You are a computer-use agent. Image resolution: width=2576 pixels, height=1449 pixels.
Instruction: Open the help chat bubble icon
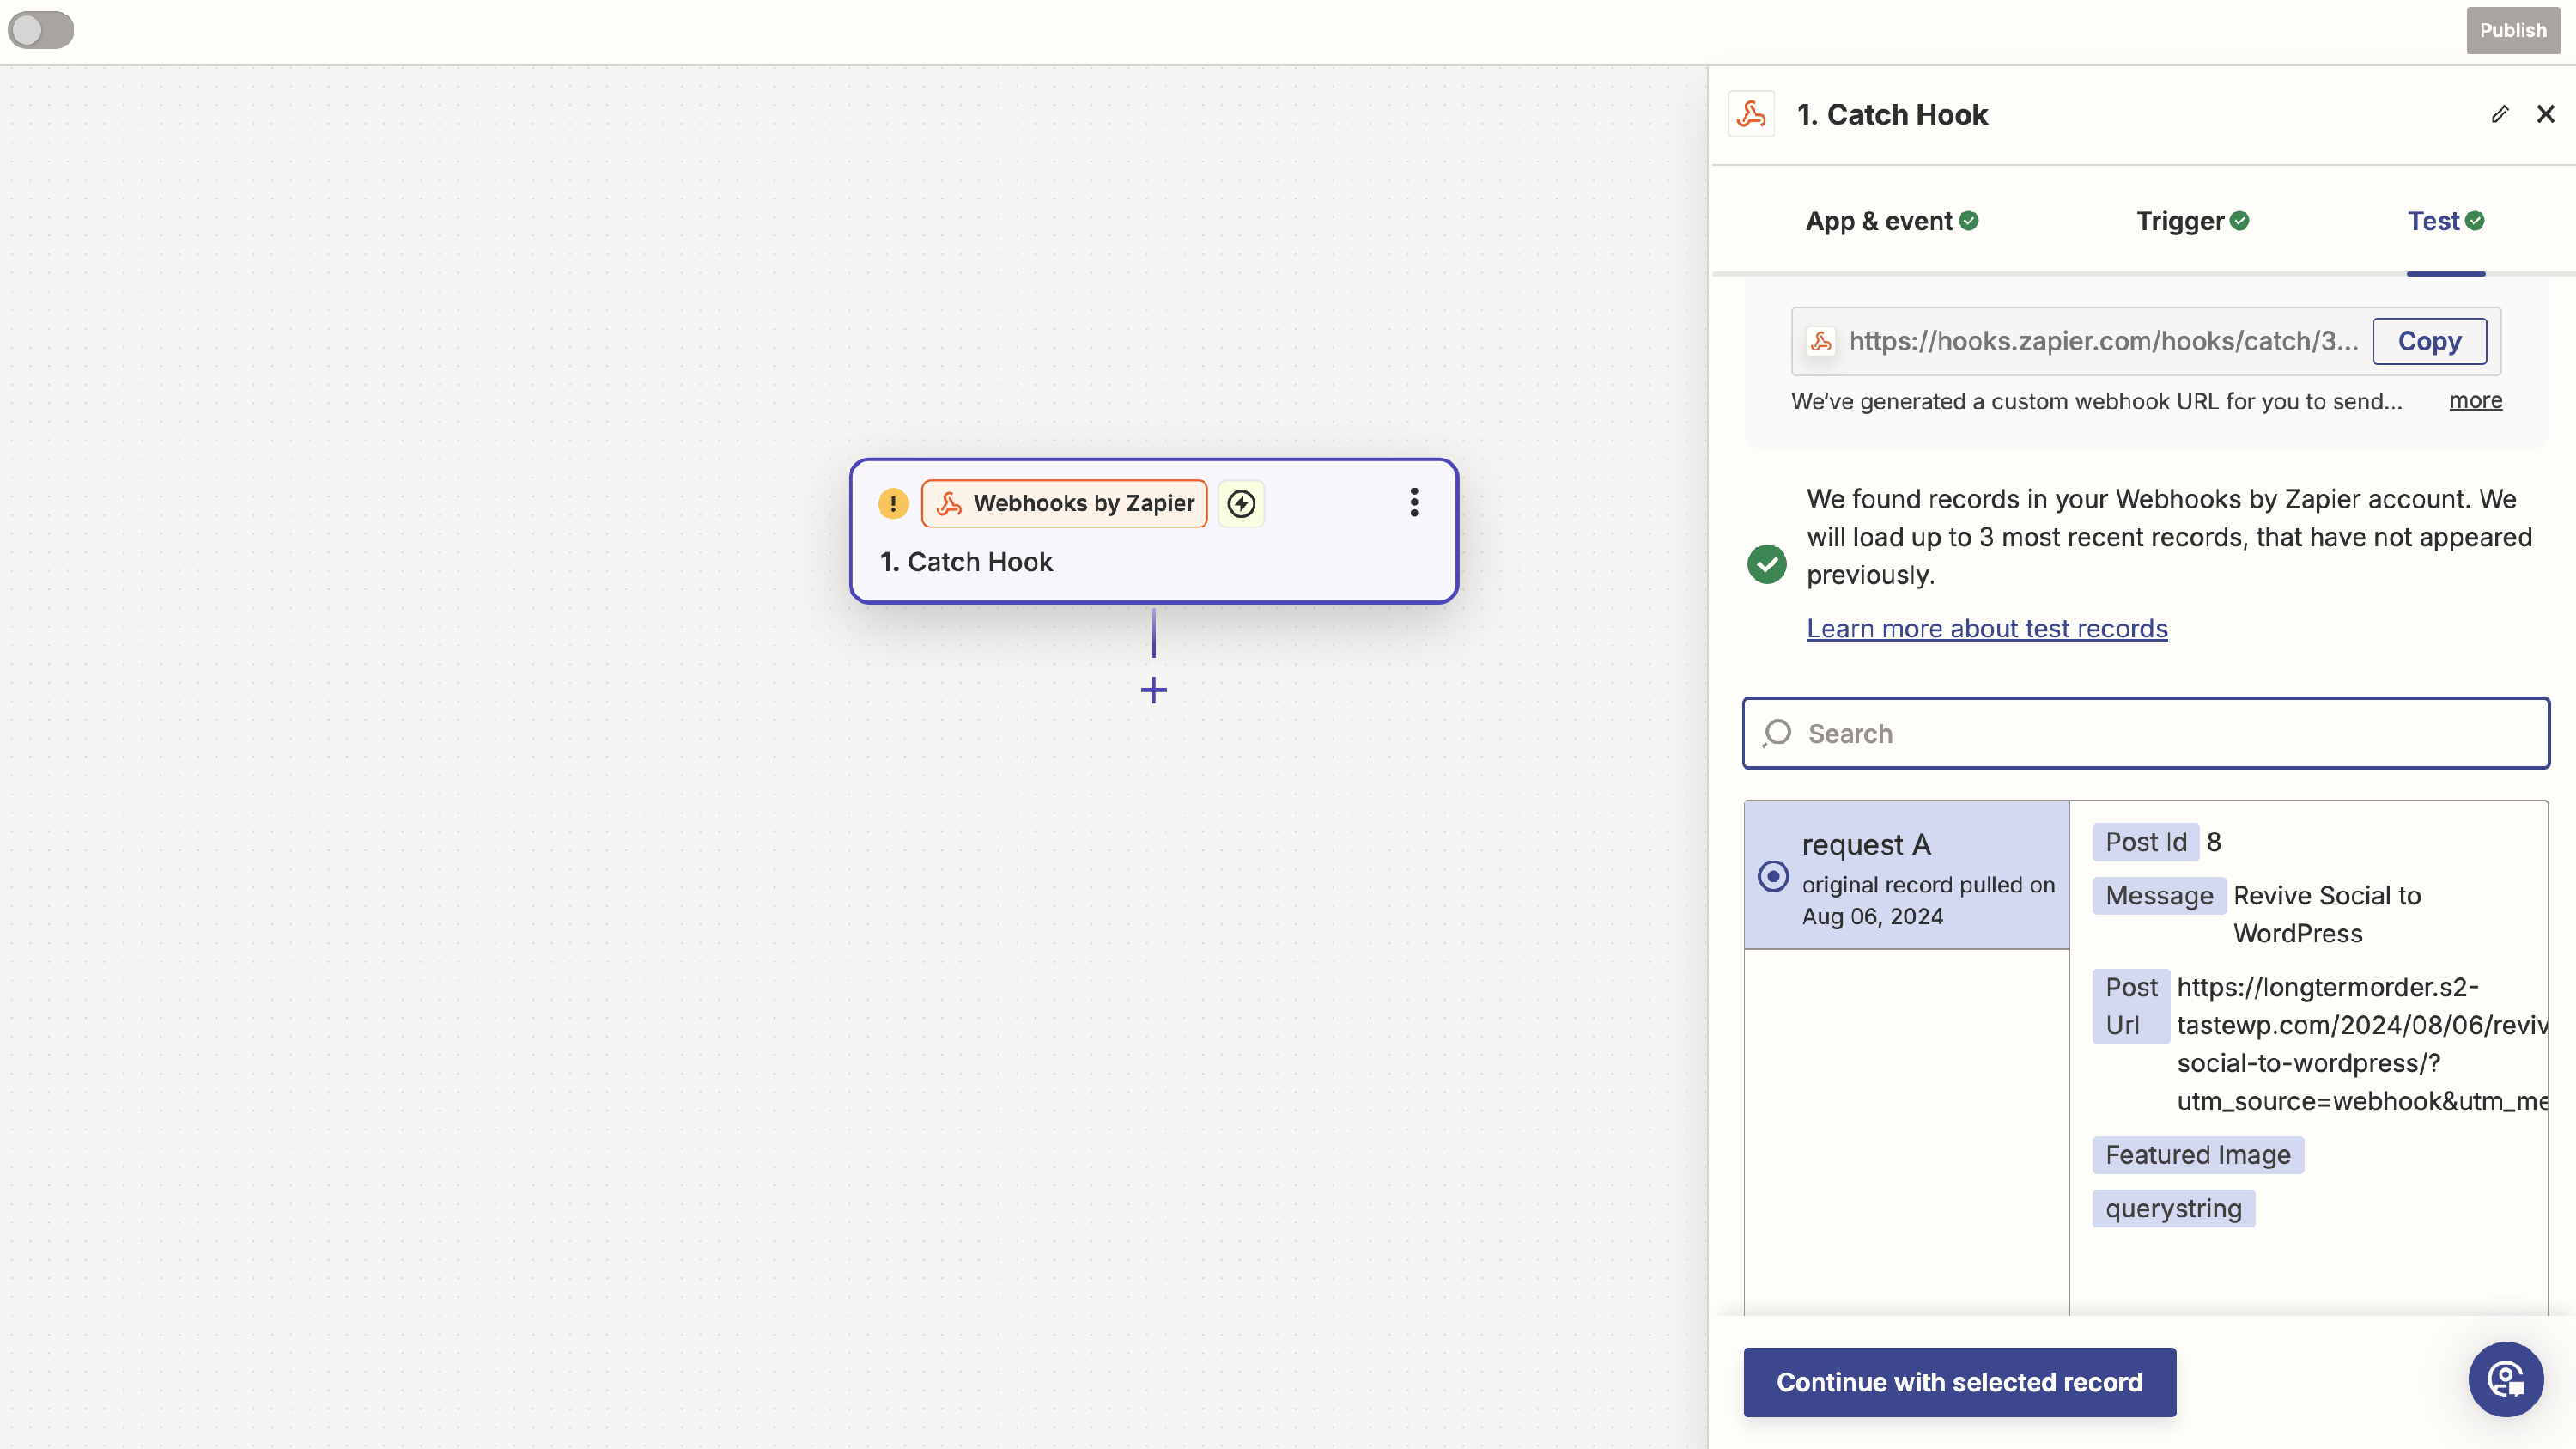2505,1379
